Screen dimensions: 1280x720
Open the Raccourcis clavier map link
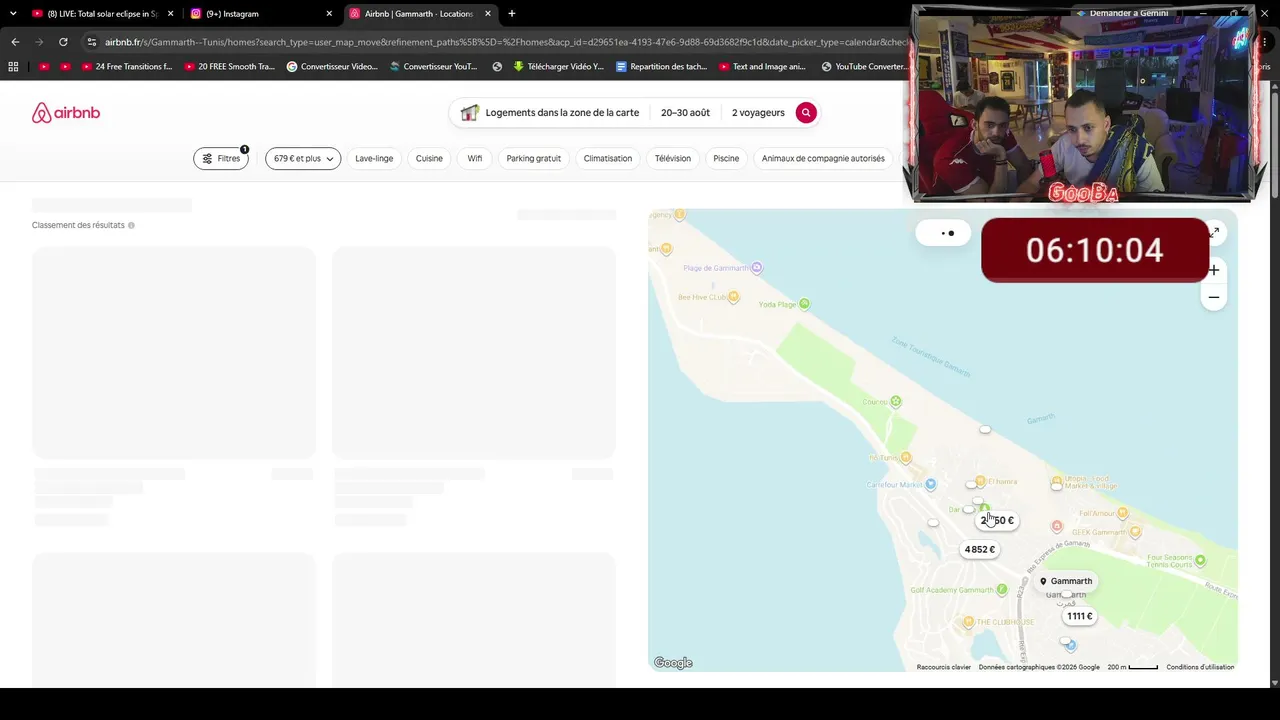(944, 667)
